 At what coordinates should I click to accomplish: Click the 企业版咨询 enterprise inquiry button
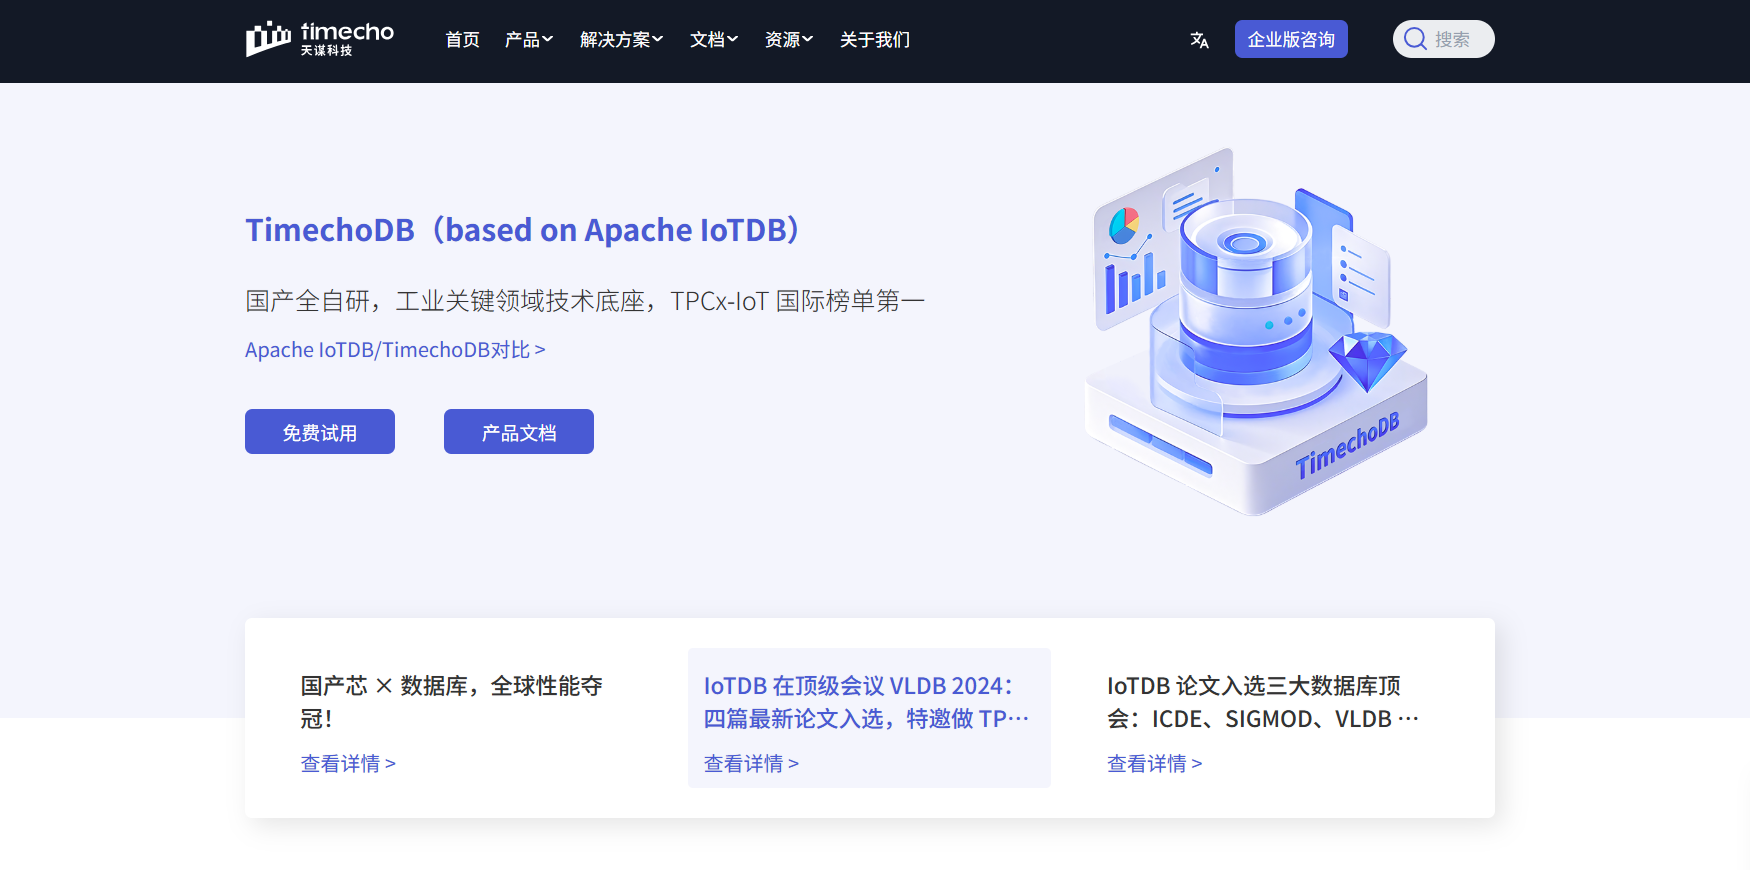coord(1291,39)
